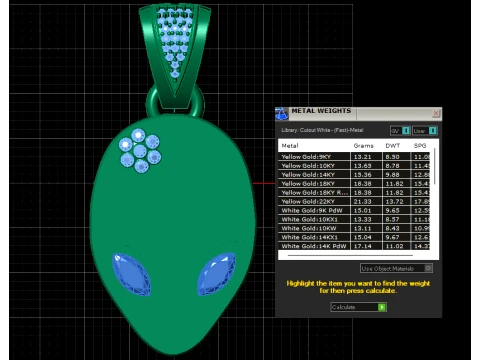Click the Calculate button
The height and width of the screenshot is (360, 480).
coord(359,307)
